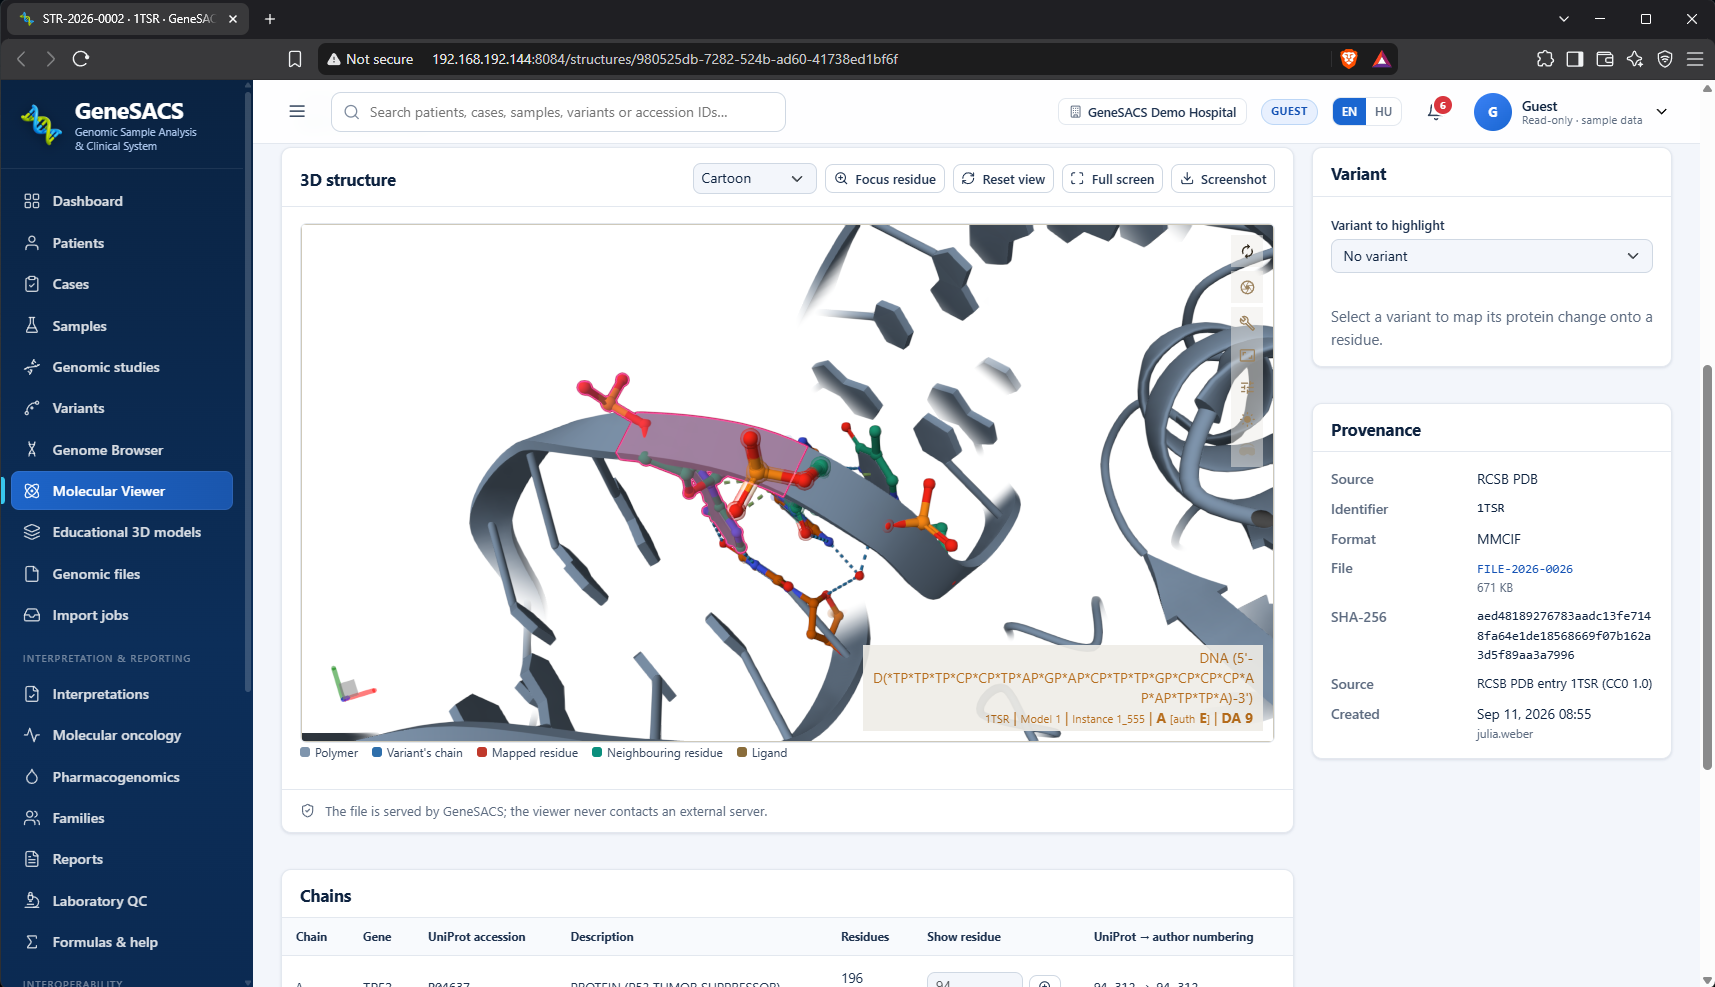Open viewer settings sliders icon
Screen dimensions: 1715x987
tap(1247, 387)
